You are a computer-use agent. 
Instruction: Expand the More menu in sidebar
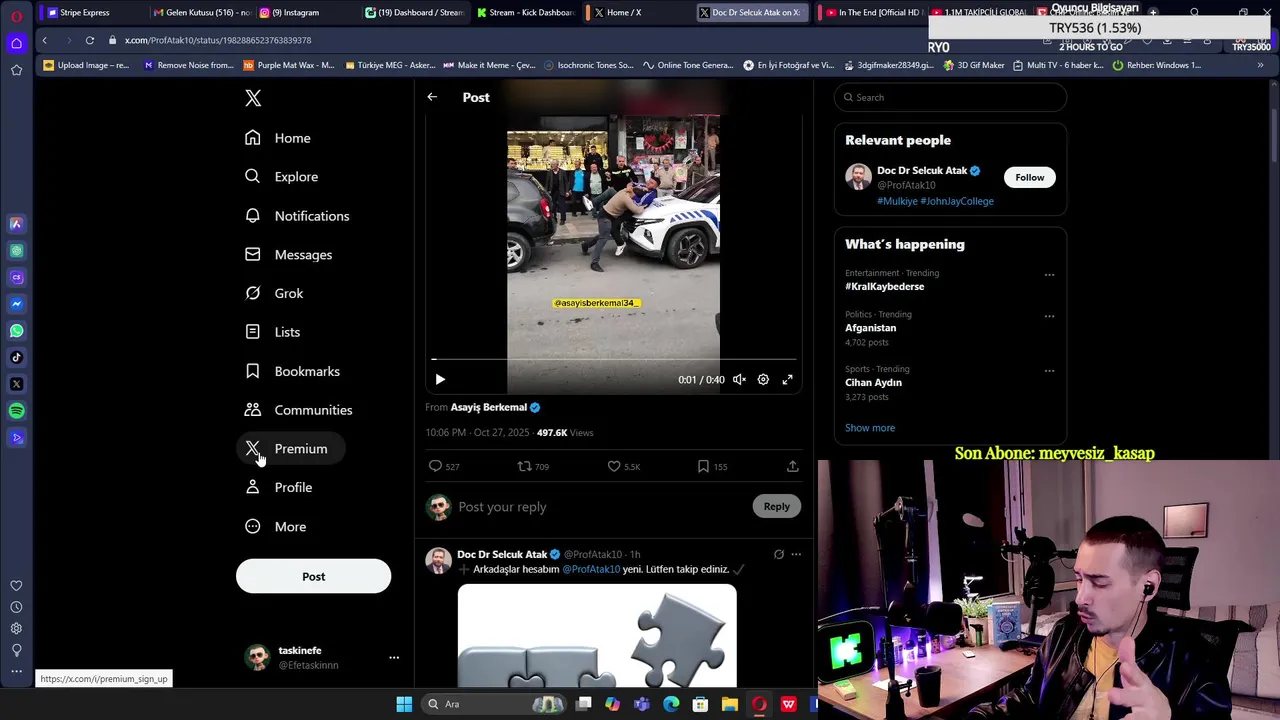tap(276, 527)
